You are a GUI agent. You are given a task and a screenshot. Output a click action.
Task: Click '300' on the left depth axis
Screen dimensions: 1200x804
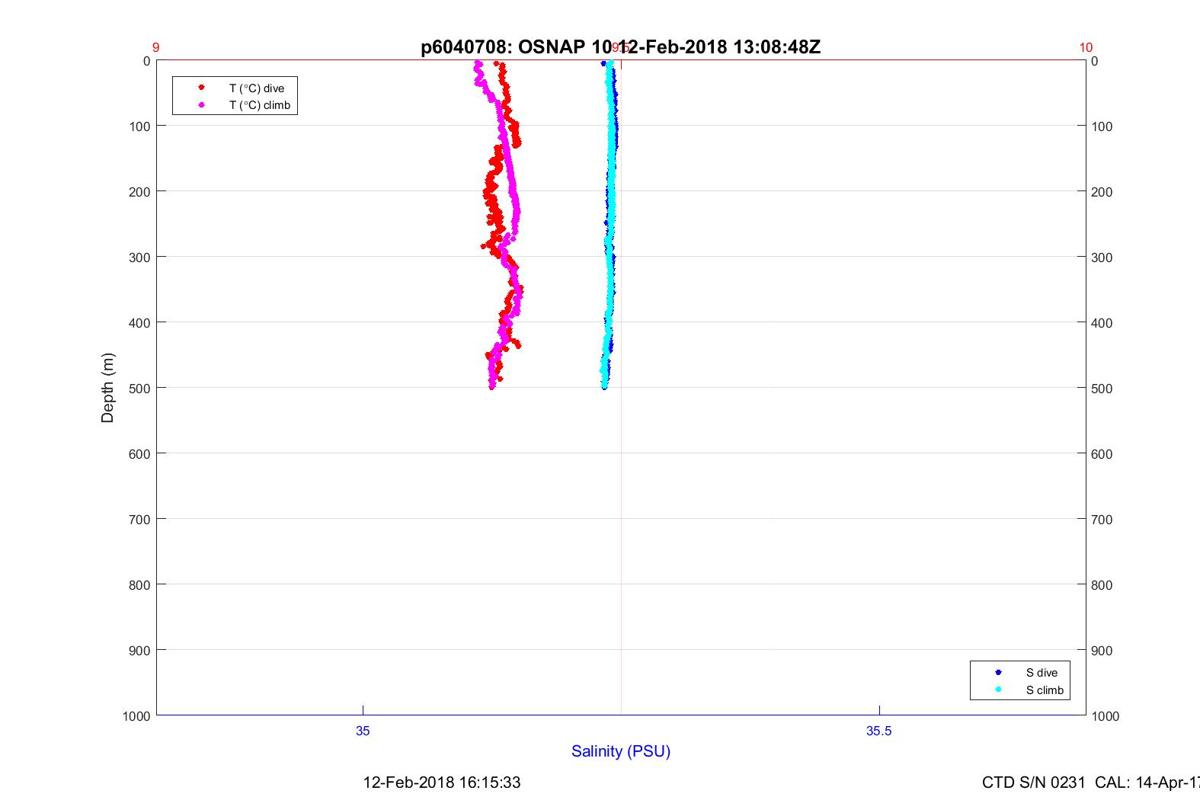click(x=140, y=257)
